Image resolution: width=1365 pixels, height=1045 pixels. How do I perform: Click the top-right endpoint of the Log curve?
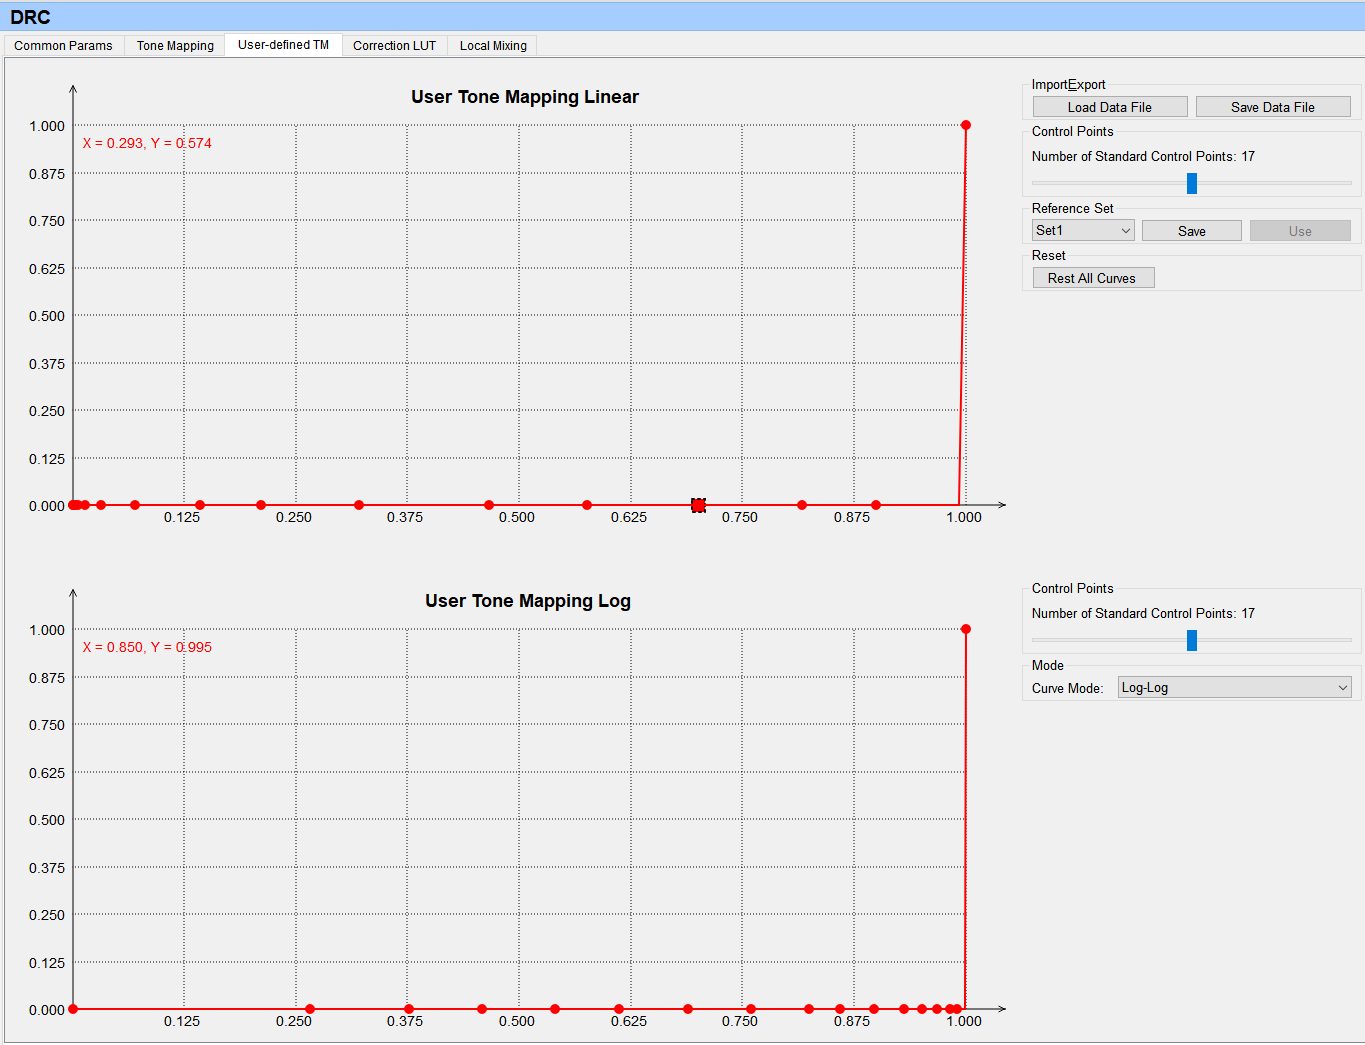[x=965, y=629]
